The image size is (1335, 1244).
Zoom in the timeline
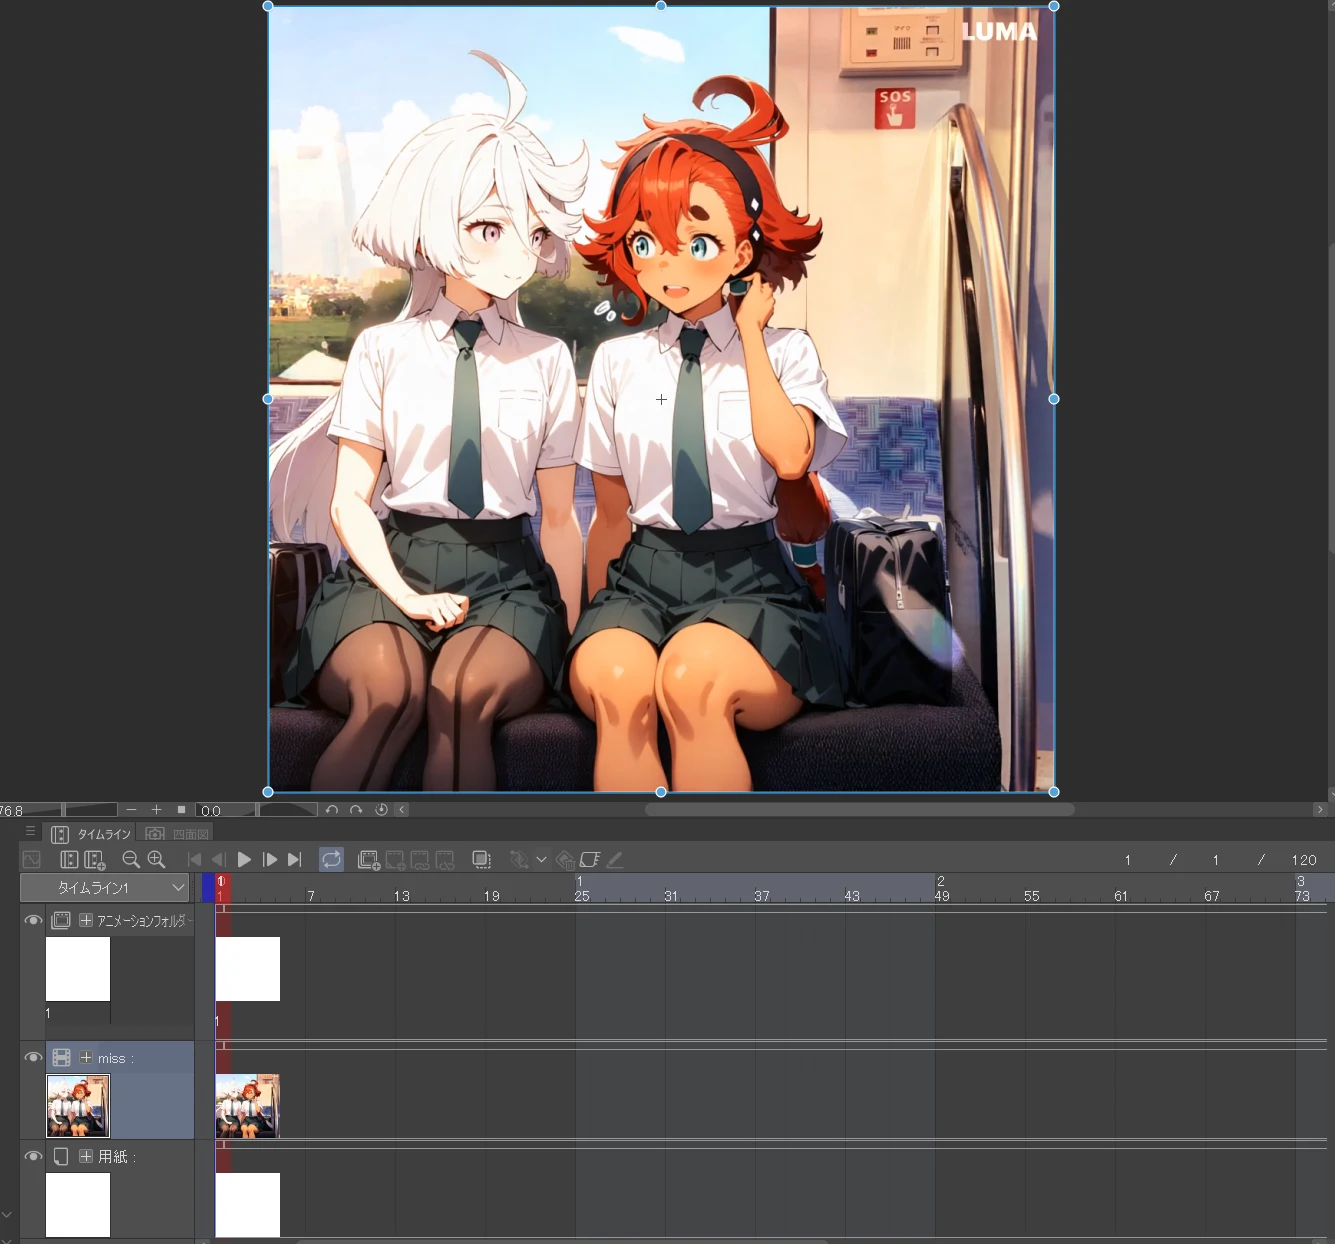click(156, 860)
